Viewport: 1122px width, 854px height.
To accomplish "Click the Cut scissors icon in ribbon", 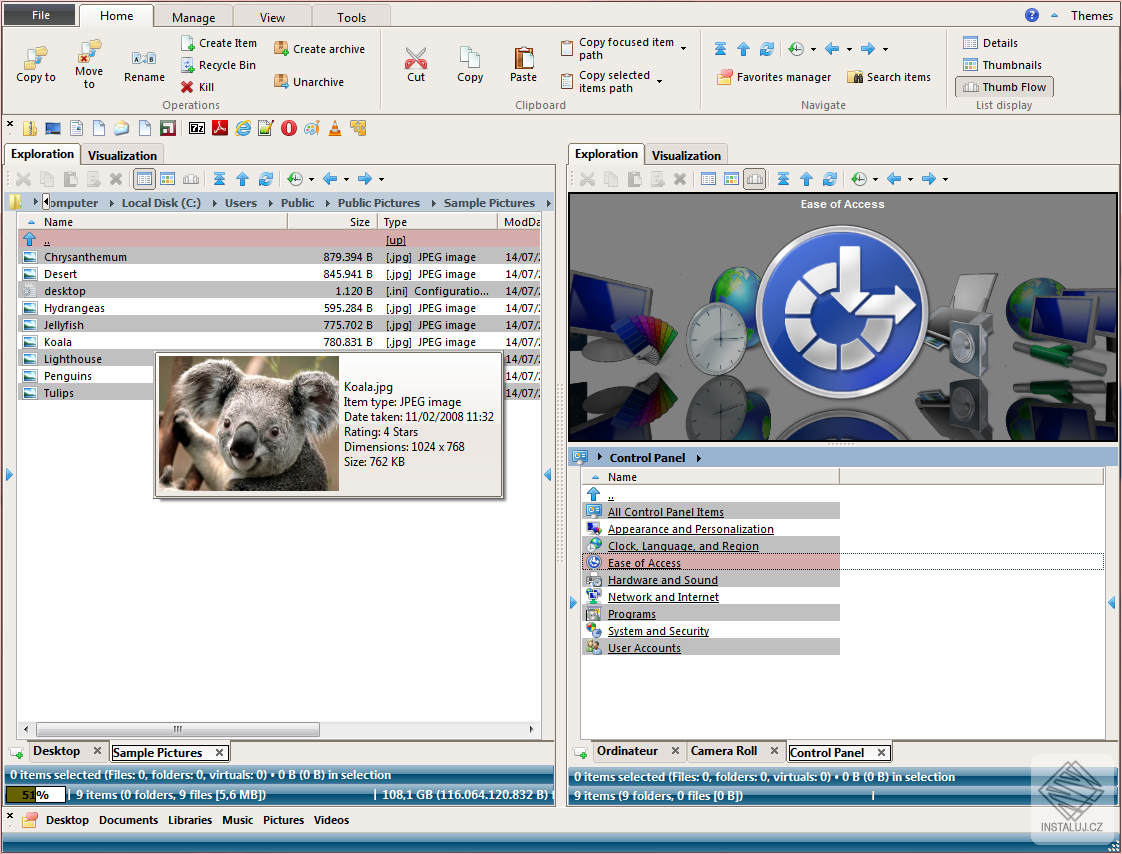I will [416, 58].
